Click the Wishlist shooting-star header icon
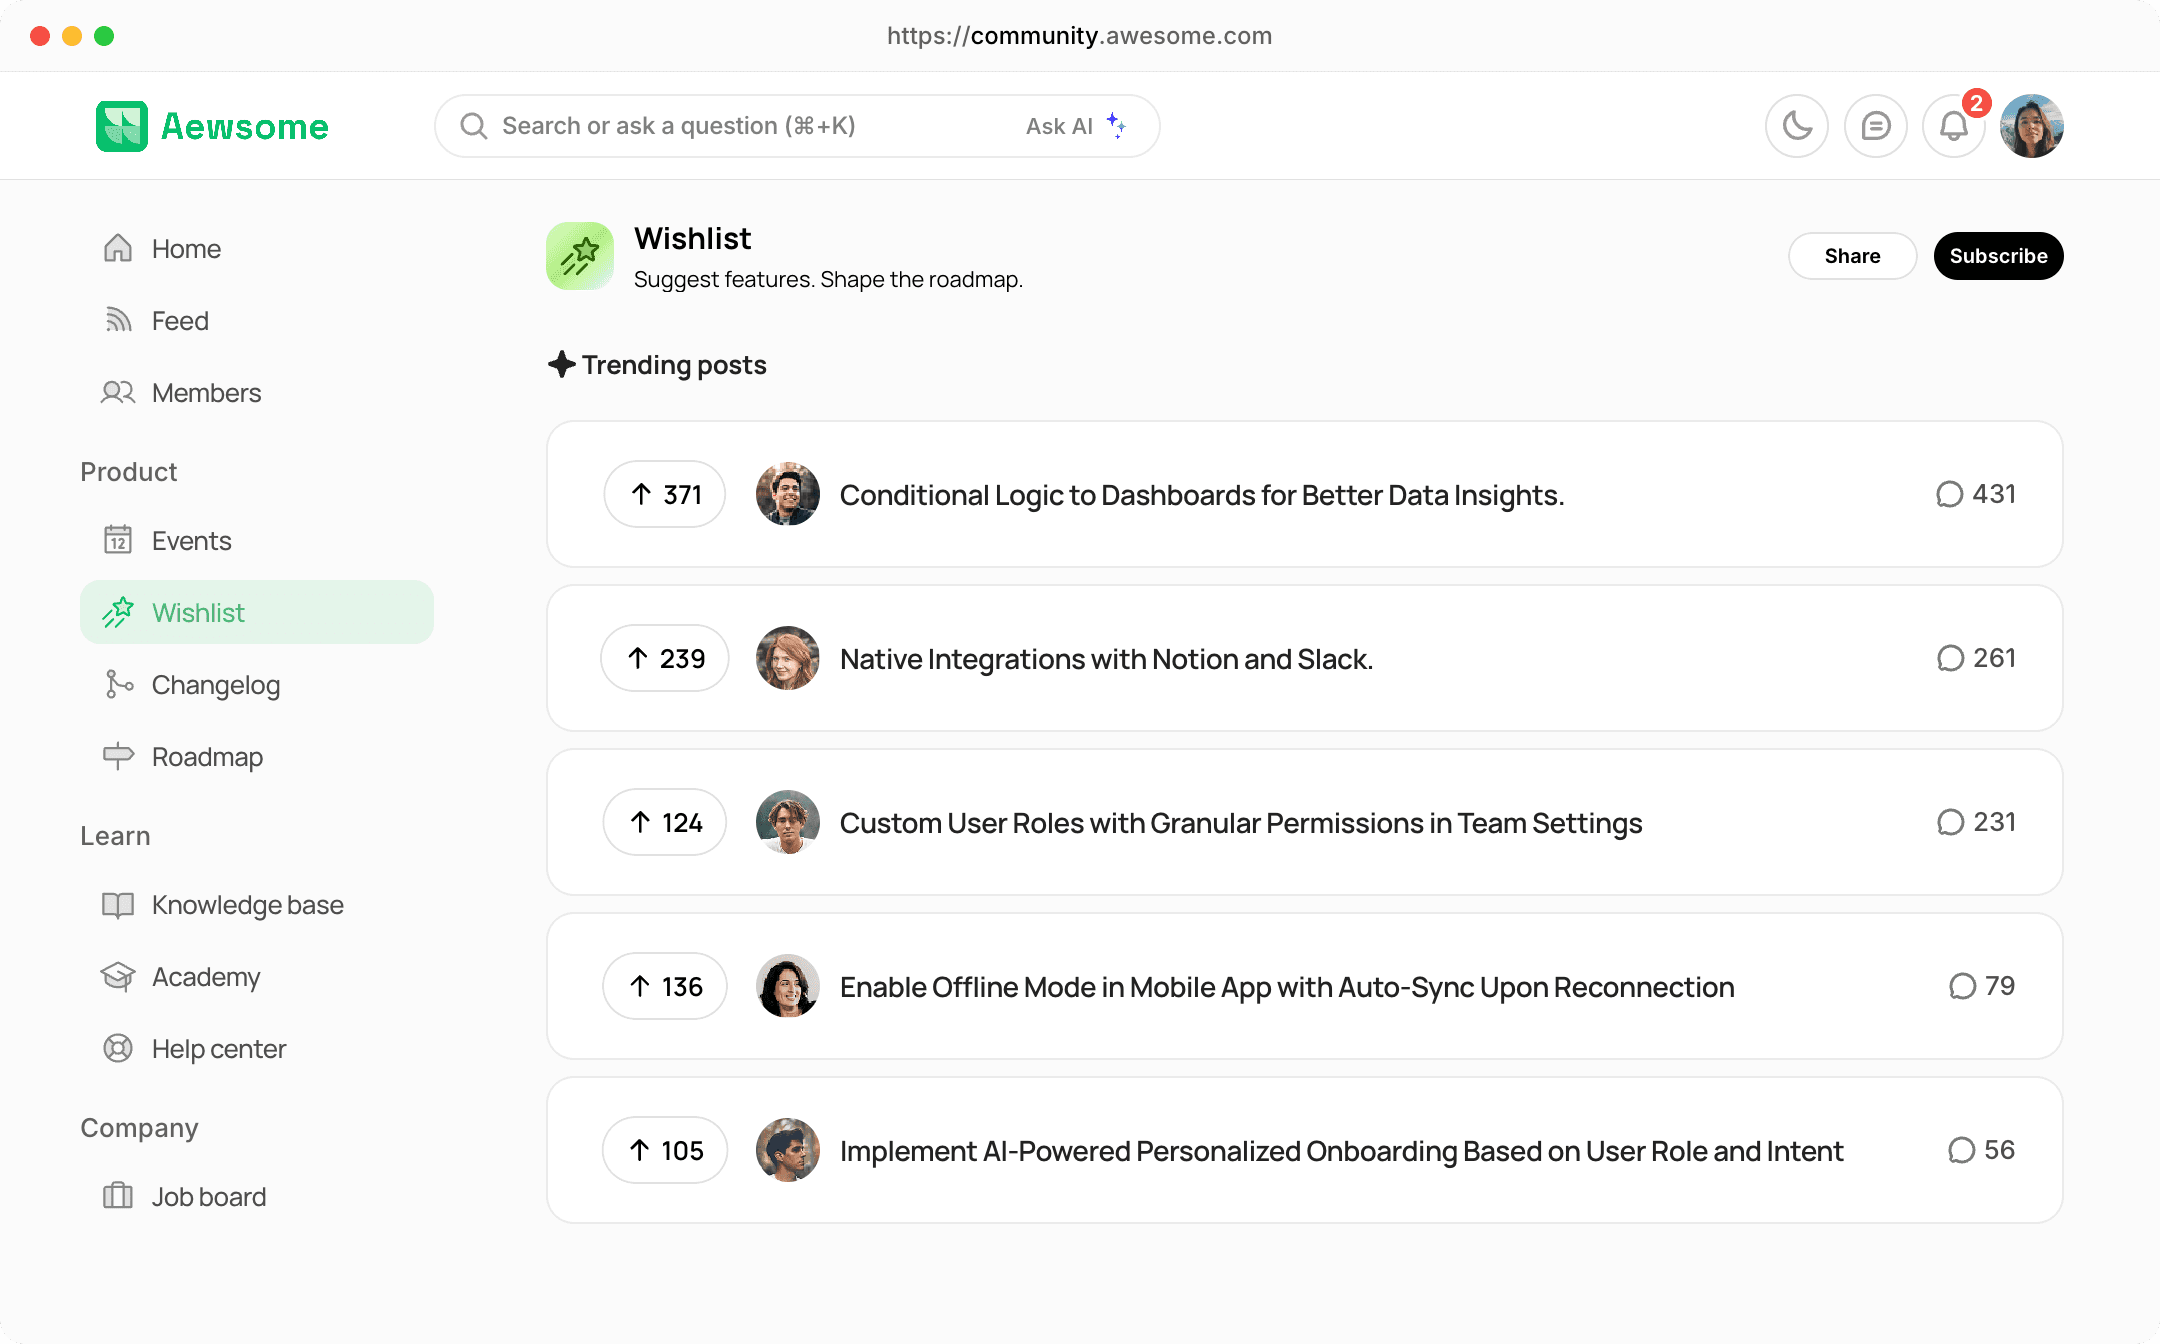The height and width of the screenshot is (1344, 2160). coord(580,256)
